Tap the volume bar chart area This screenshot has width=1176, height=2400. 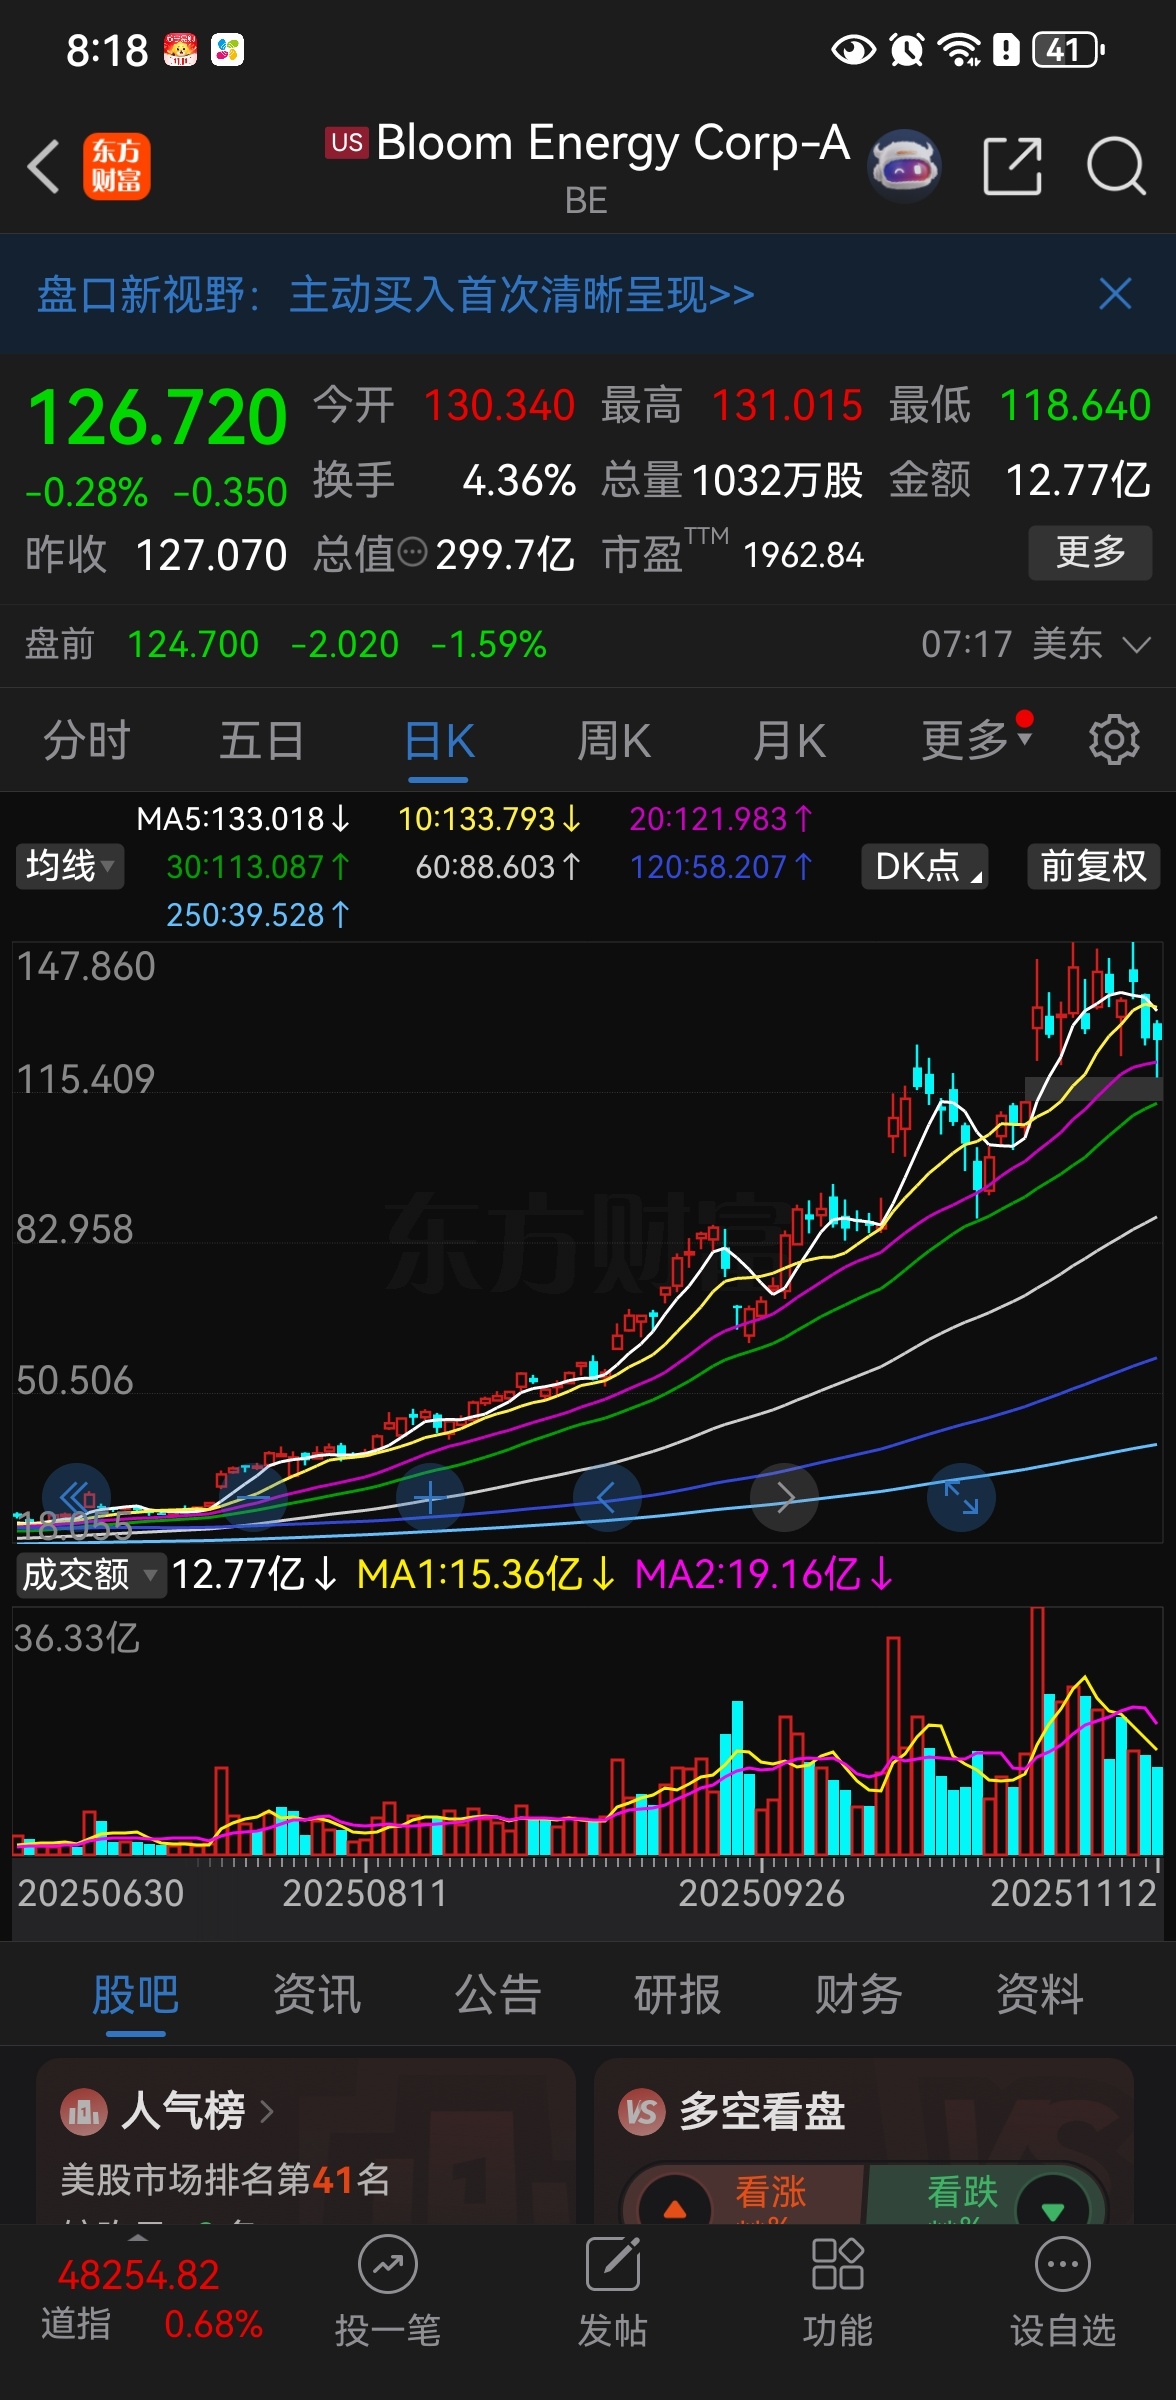click(588, 1732)
